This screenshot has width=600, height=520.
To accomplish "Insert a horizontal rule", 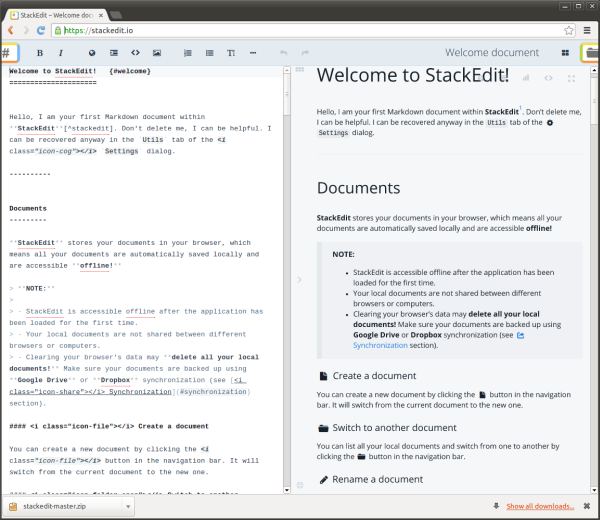I will 253,53.
